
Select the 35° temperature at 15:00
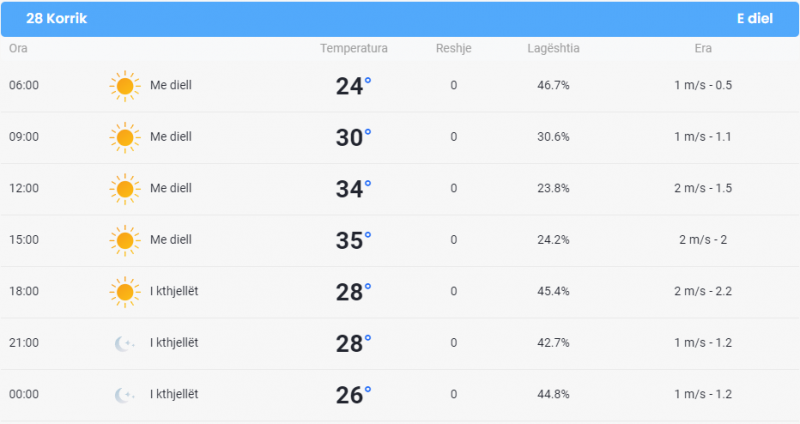coord(353,240)
